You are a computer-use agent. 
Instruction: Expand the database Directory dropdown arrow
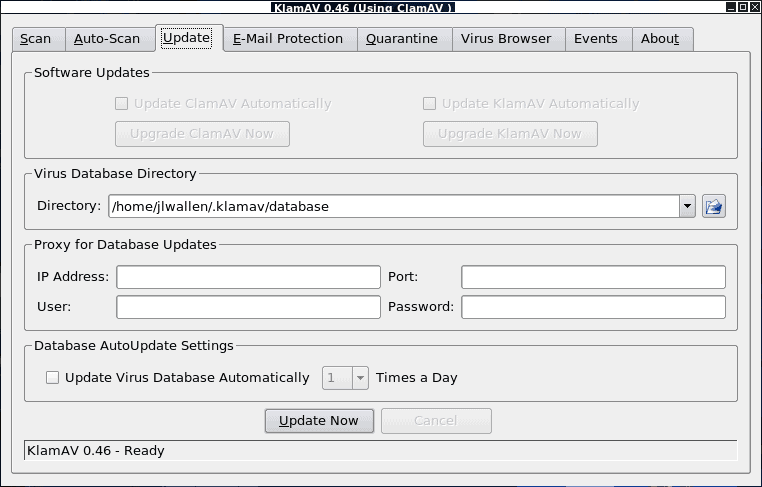687,207
